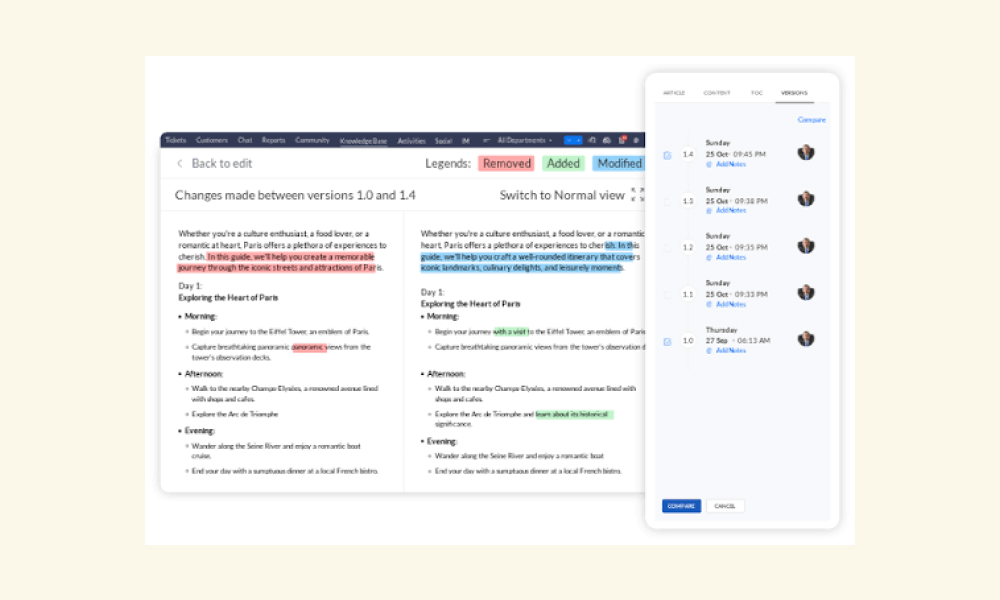The image size is (1000, 600).
Task: Open the Knowledge Base module
Action: click(x=364, y=141)
